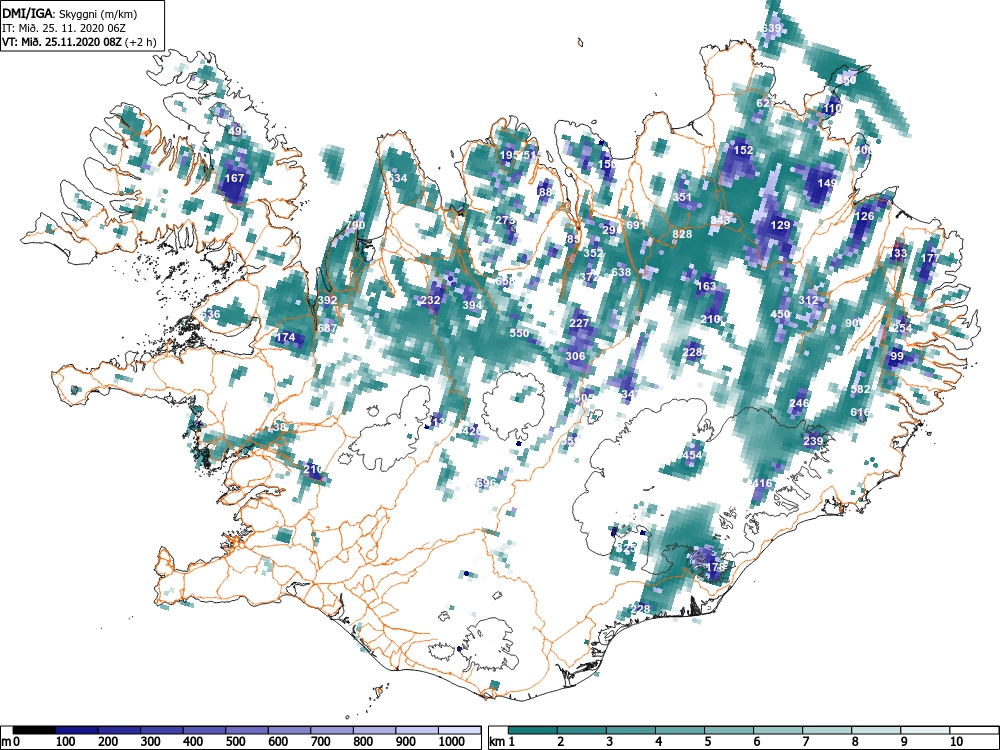The height and width of the screenshot is (750, 1000).
Task: Click the visibility value 394 on the map
Action: [472, 305]
